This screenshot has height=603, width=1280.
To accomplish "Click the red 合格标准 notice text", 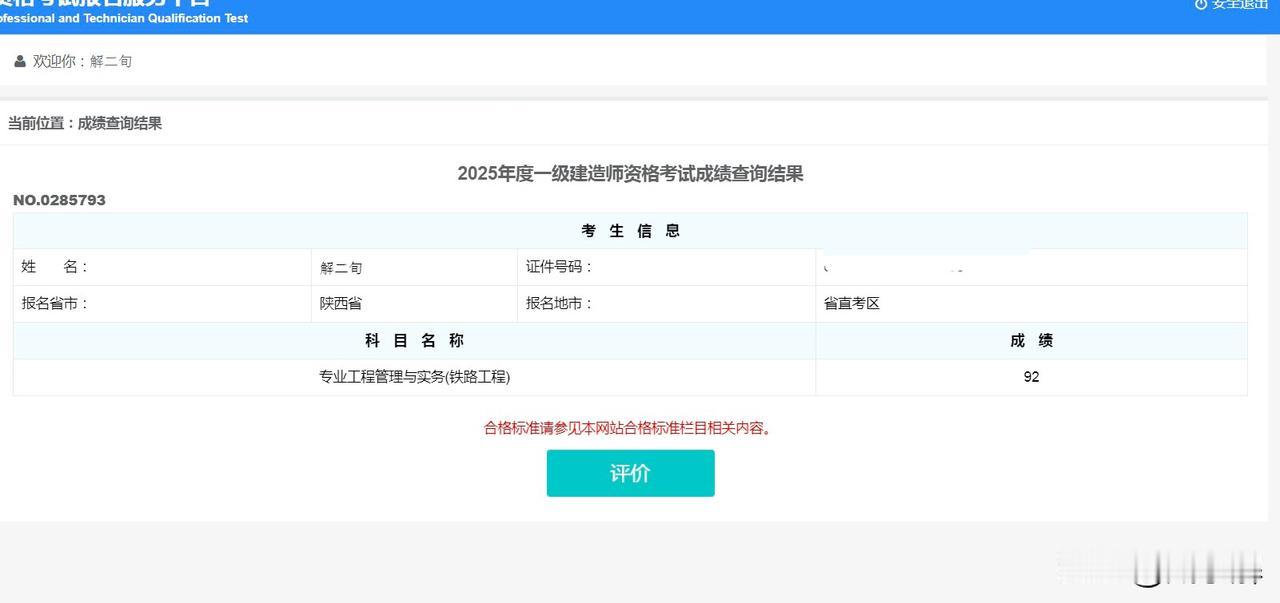I will (x=629, y=427).
